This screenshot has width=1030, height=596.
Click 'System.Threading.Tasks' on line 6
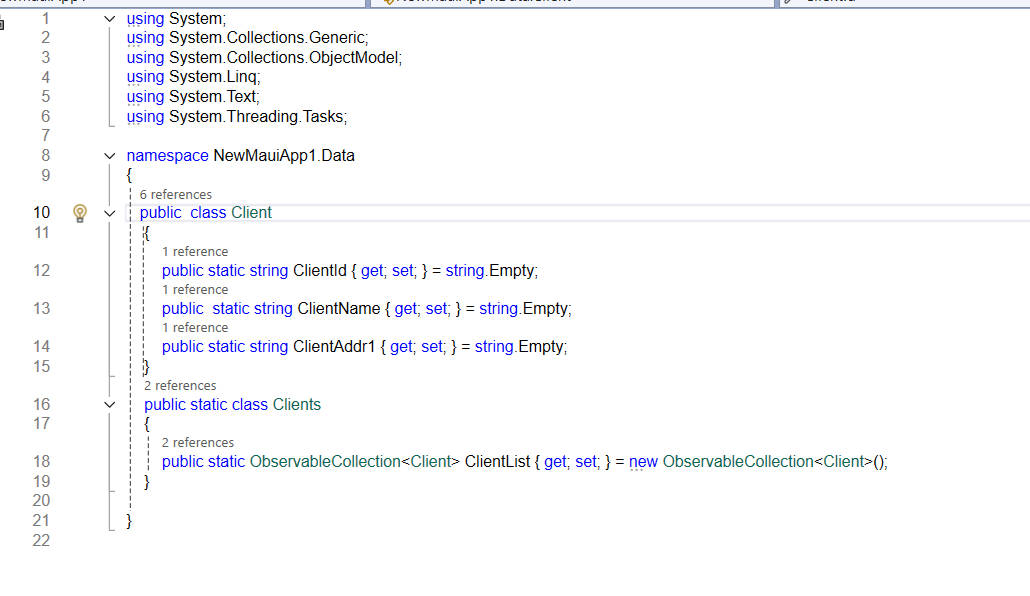pyautogui.click(x=256, y=116)
